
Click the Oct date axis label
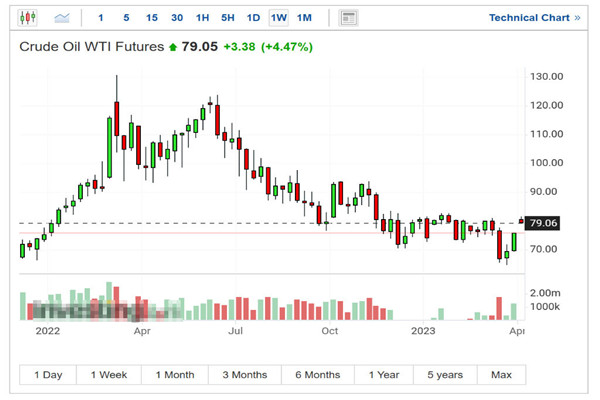tap(329, 331)
